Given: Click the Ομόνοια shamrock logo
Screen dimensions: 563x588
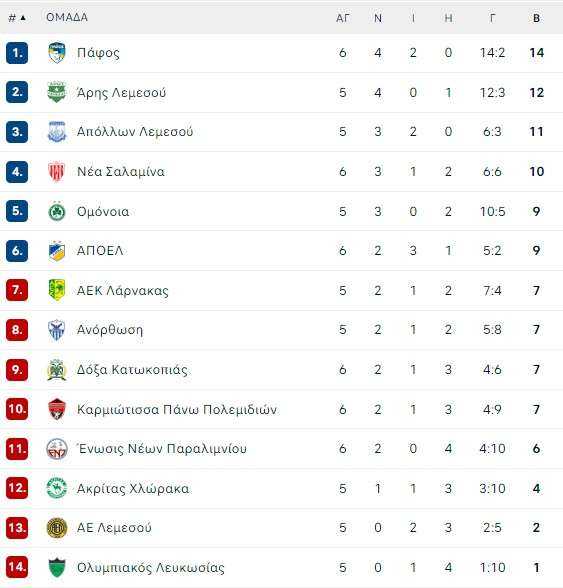Looking at the screenshot, I should click(57, 212).
